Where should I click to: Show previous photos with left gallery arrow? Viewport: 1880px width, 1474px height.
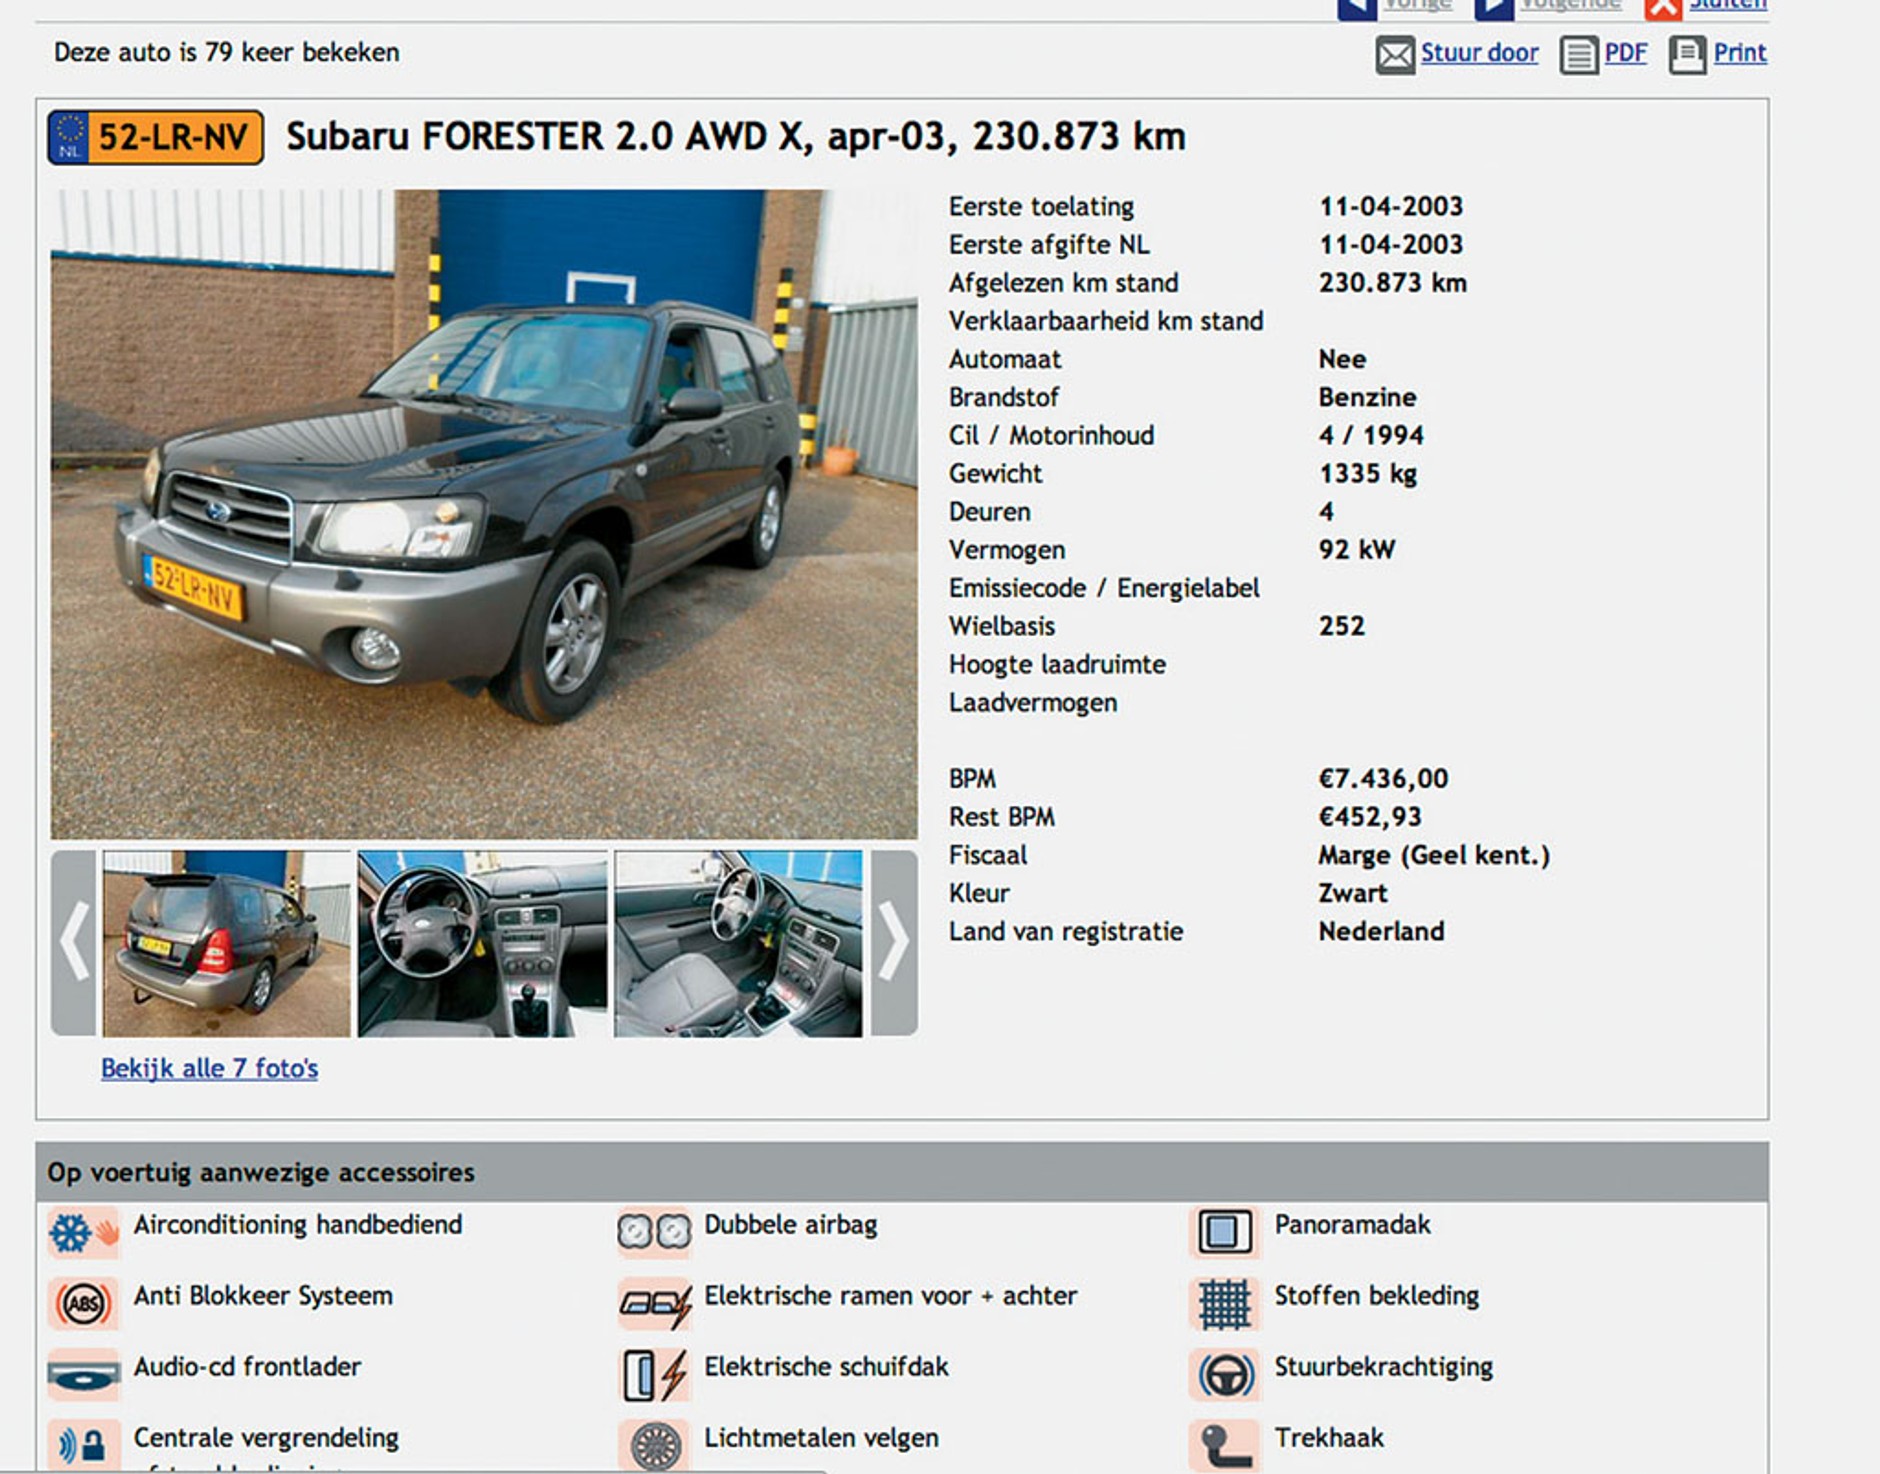pyautogui.click(x=74, y=943)
